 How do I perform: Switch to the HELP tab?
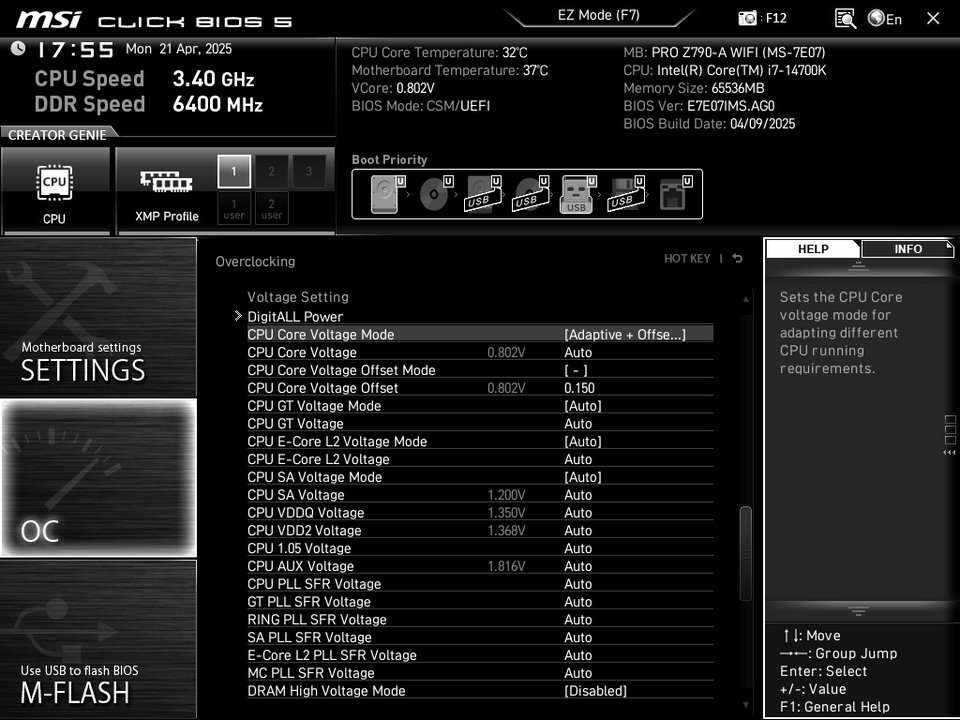coord(812,249)
